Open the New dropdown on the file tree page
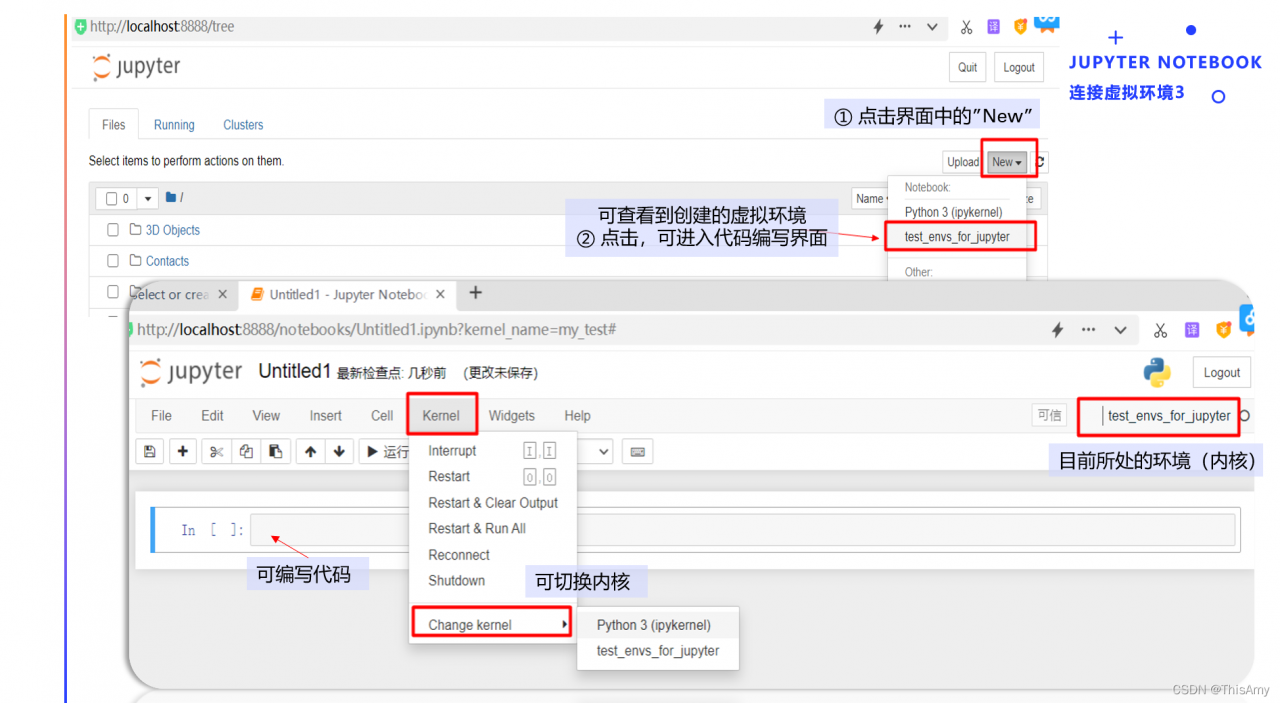 point(1007,162)
